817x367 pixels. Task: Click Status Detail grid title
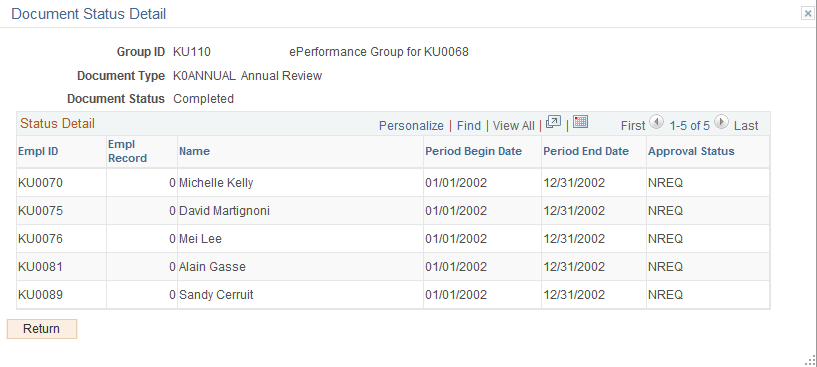[x=57, y=124]
